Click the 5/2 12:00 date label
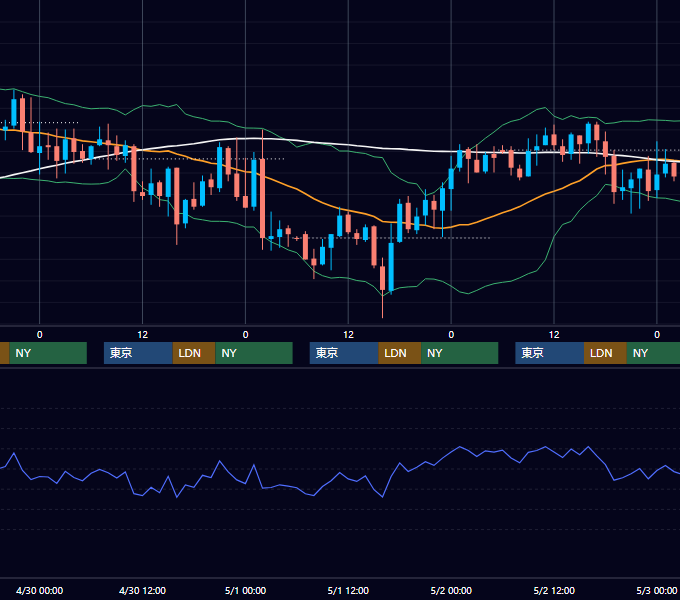Screen dimensions: 680x600 click(554, 590)
